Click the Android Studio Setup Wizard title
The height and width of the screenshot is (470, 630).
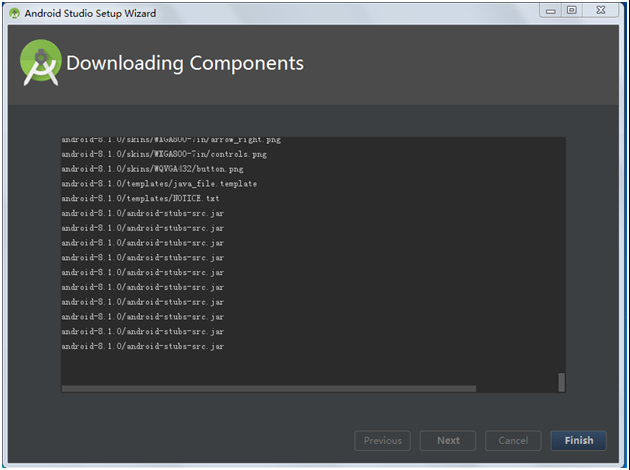click(x=90, y=14)
